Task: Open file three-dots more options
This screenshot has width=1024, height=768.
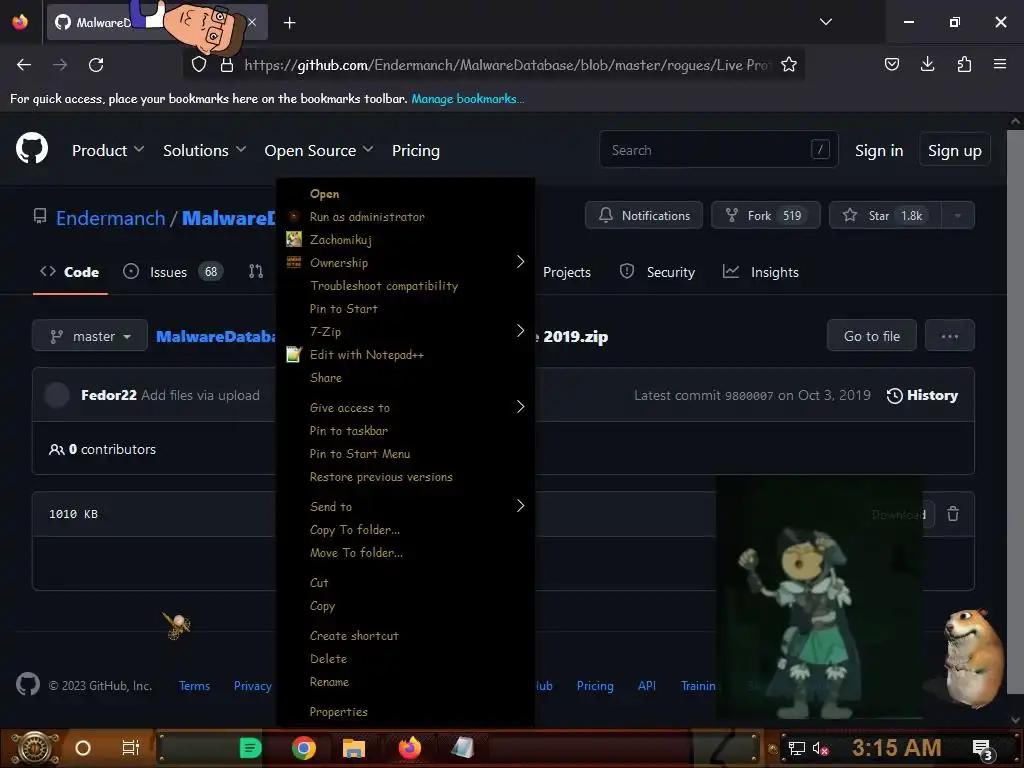Action: tap(950, 336)
